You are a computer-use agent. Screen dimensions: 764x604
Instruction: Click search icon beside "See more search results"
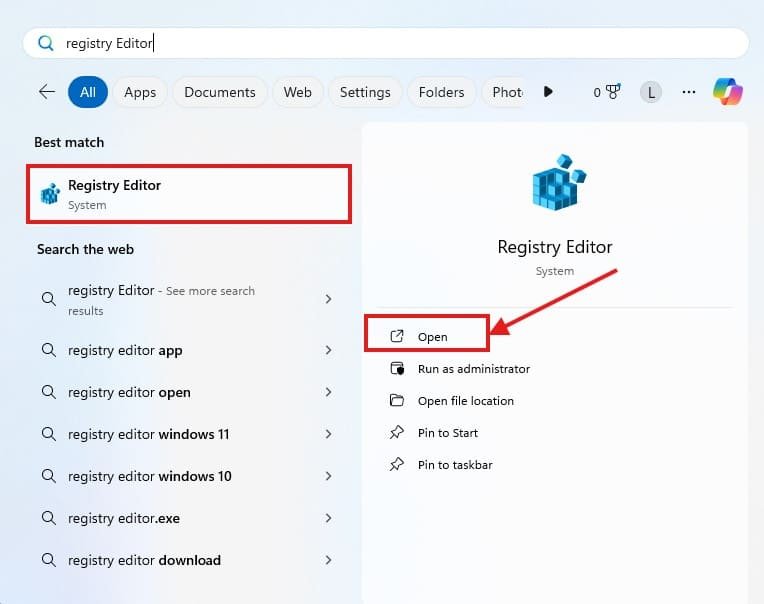[49, 299]
